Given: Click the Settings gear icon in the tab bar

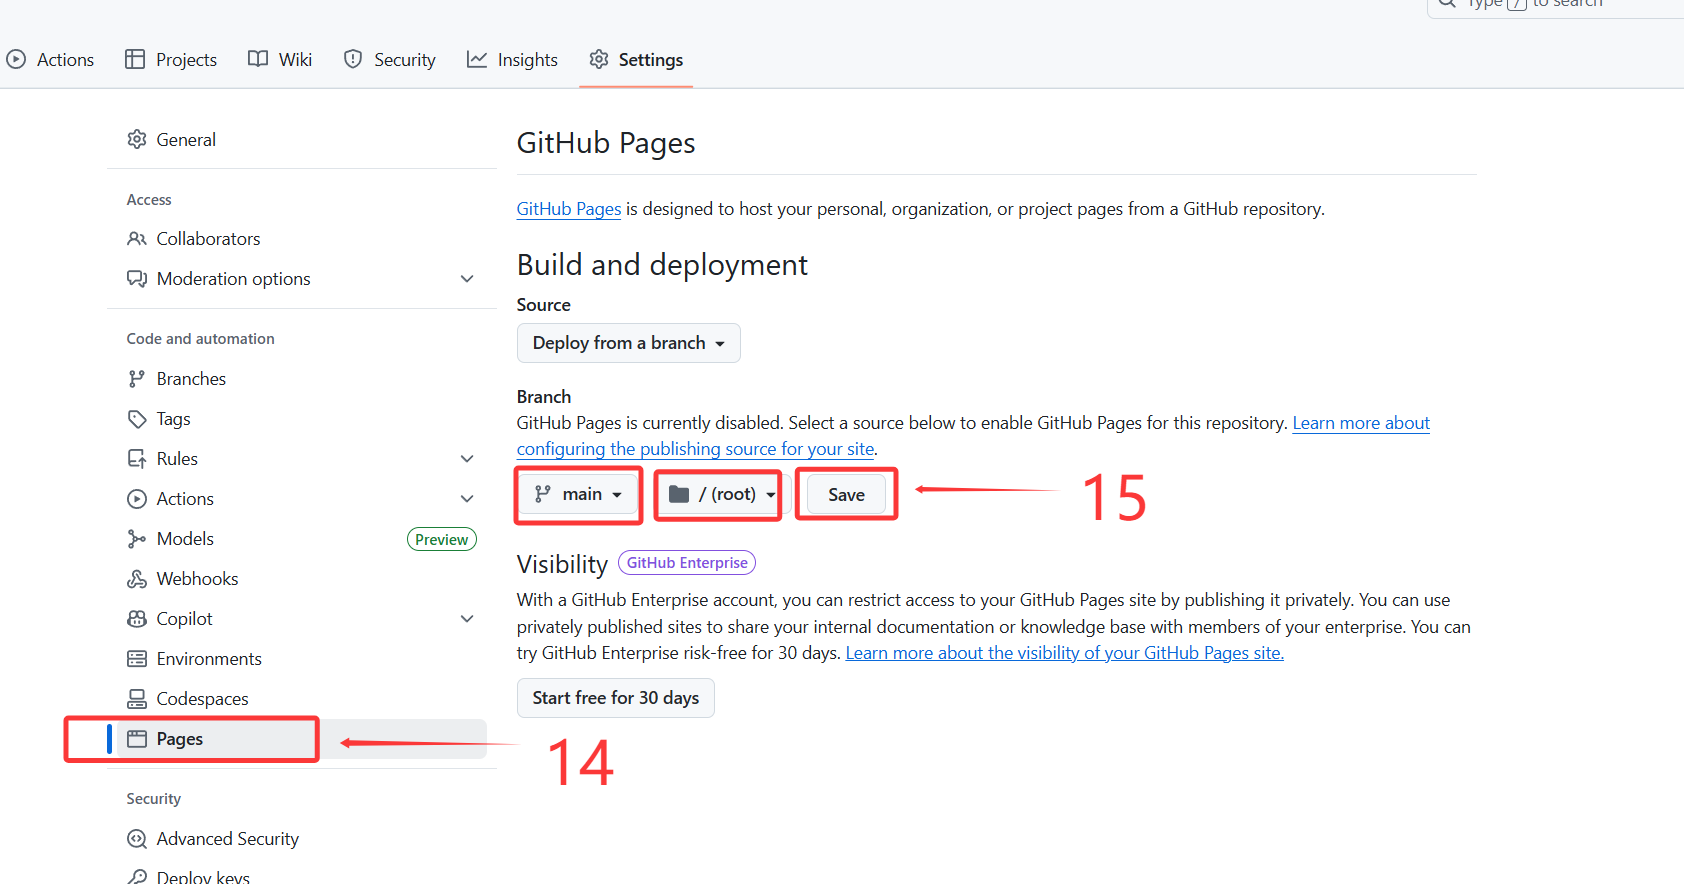Looking at the screenshot, I should 599,59.
